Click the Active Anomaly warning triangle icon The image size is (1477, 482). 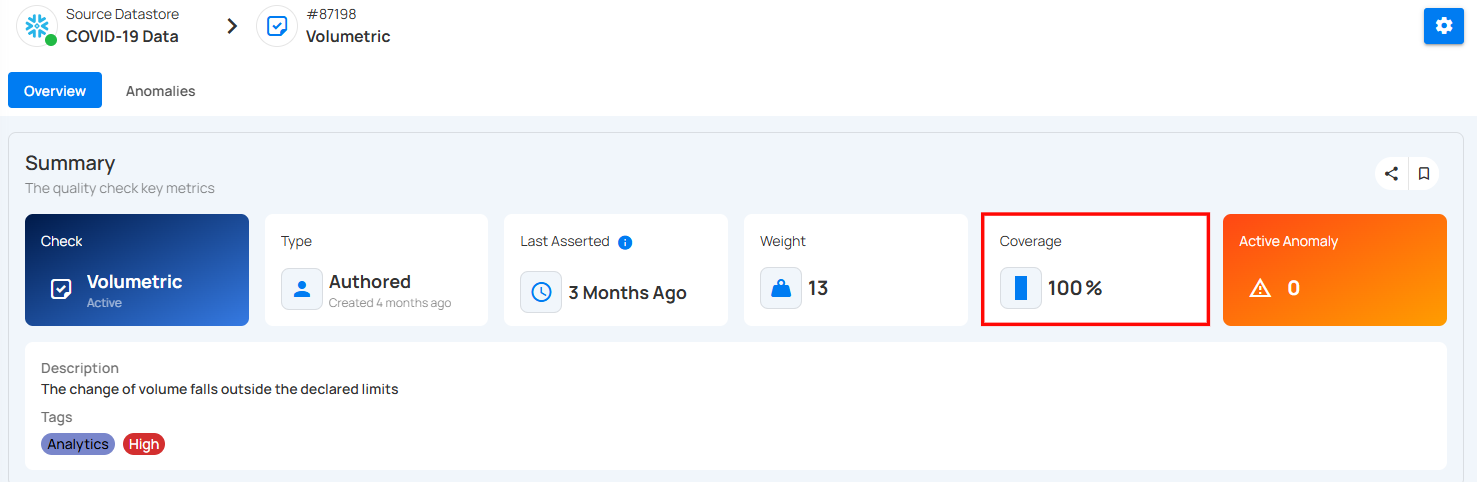(x=1260, y=288)
